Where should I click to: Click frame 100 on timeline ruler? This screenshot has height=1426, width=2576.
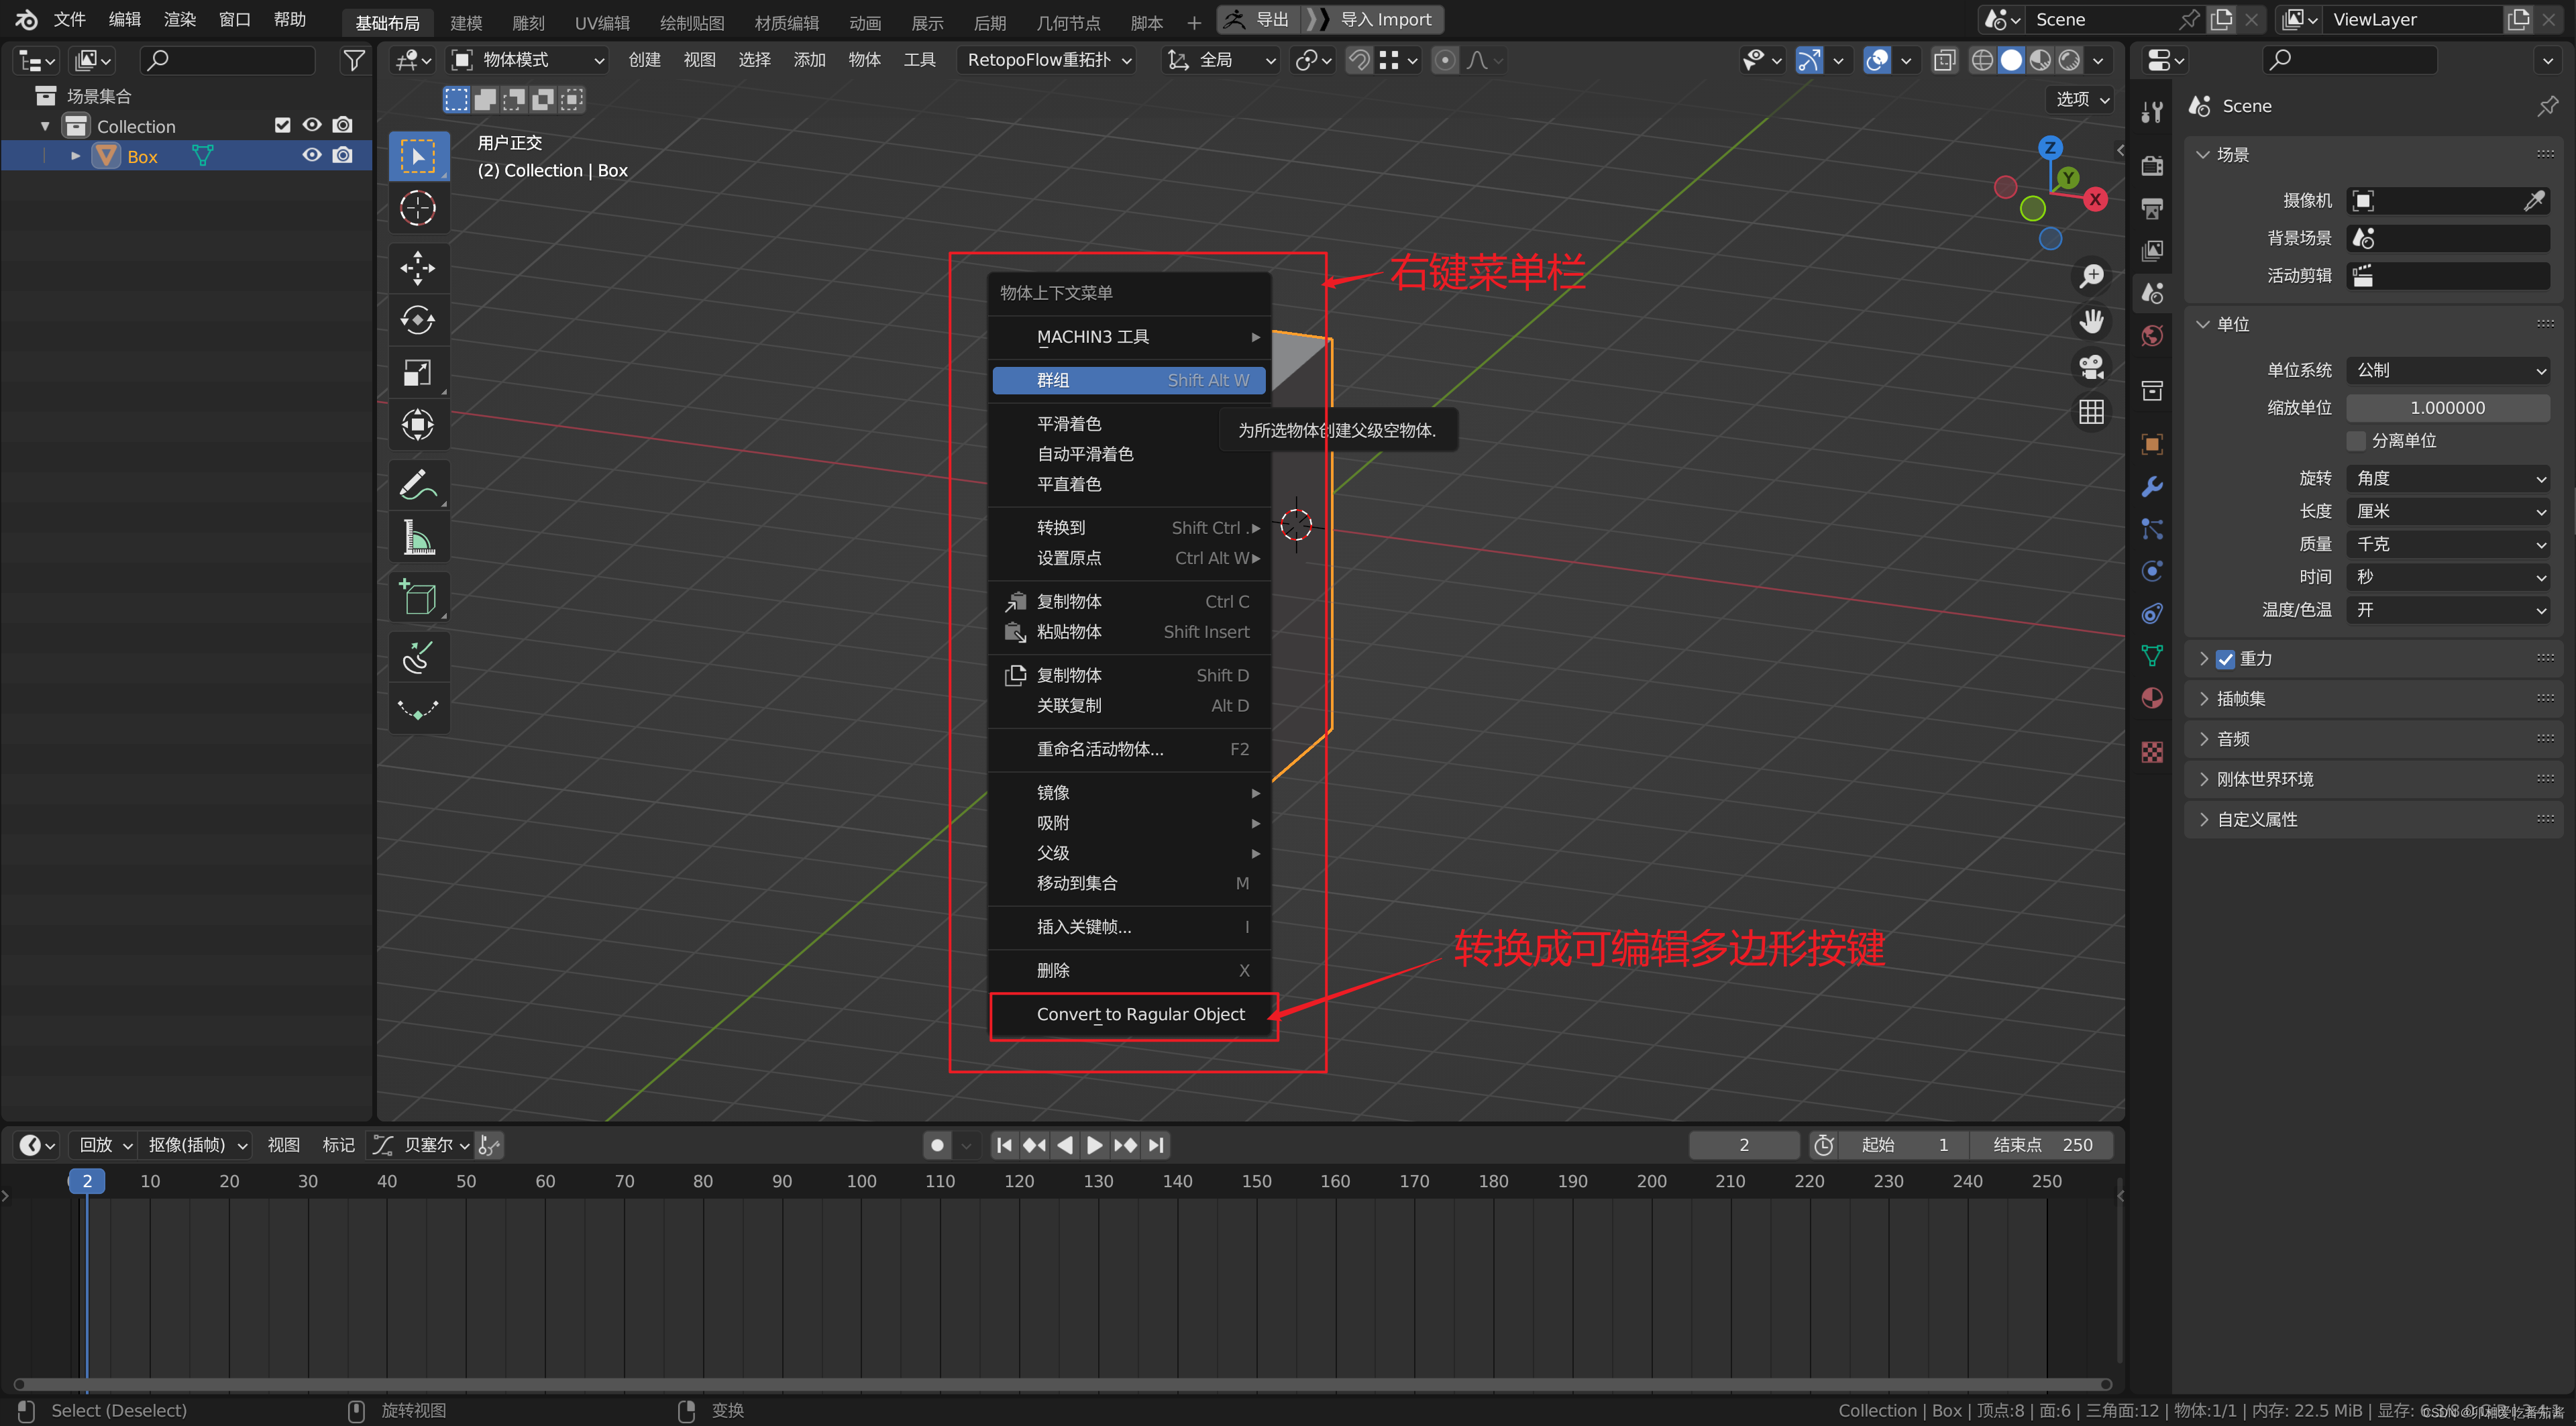click(x=861, y=1182)
